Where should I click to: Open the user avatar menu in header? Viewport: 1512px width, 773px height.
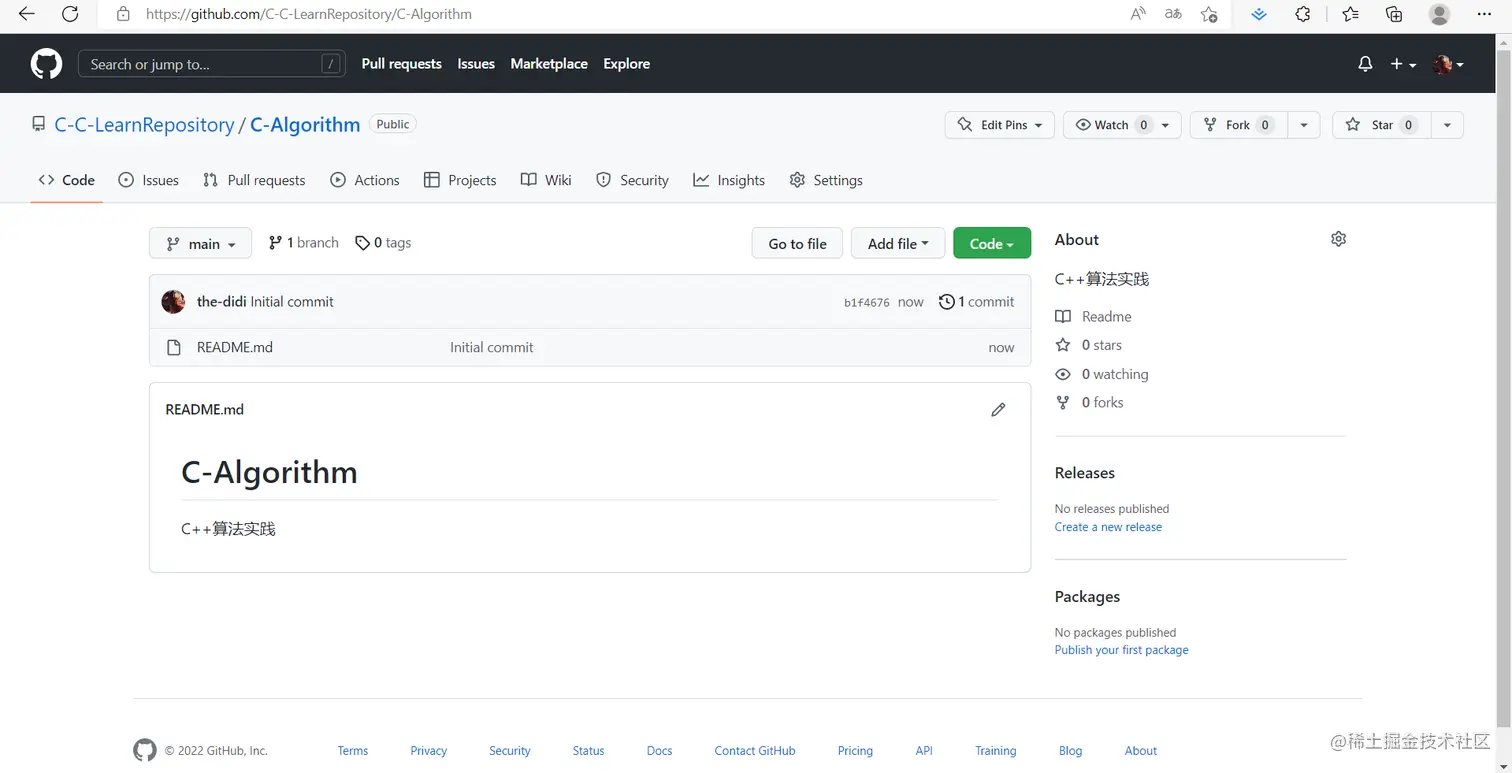[x=1448, y=64]
